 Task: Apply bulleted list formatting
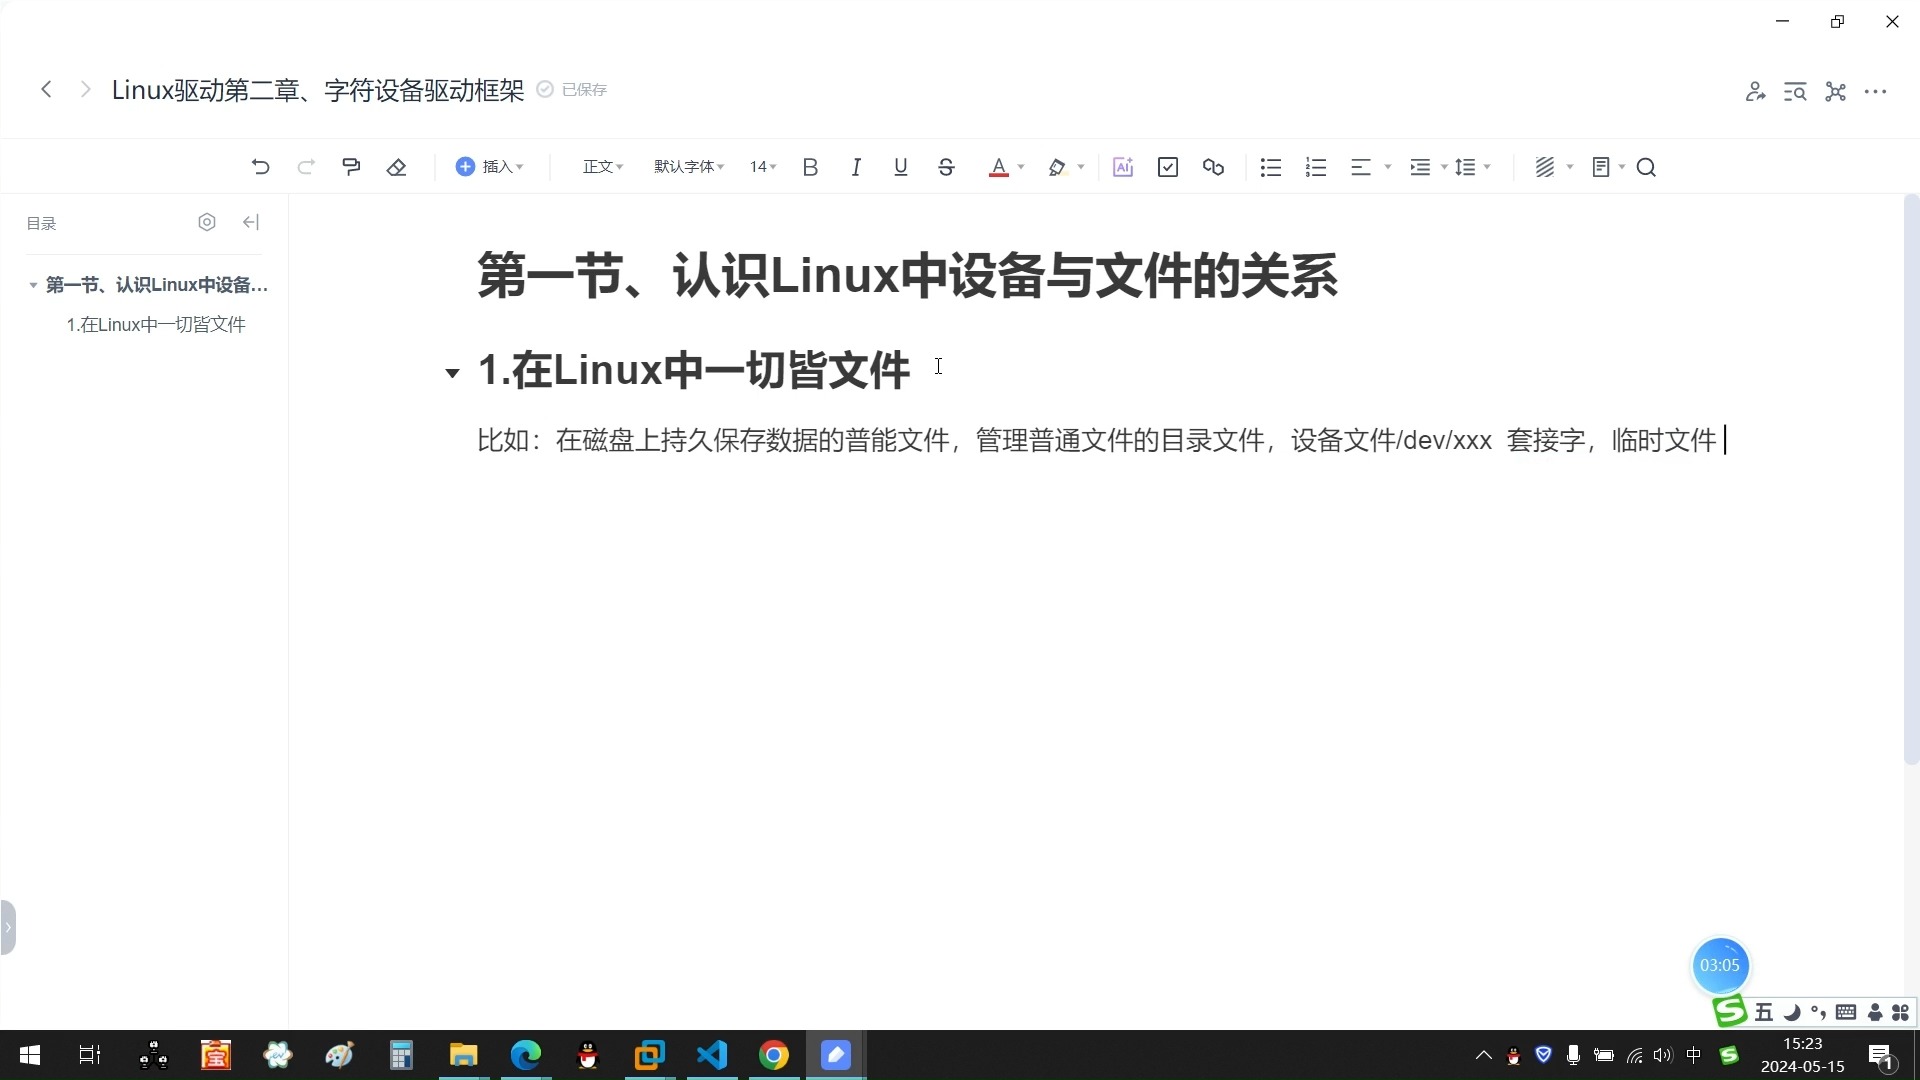1270,167
